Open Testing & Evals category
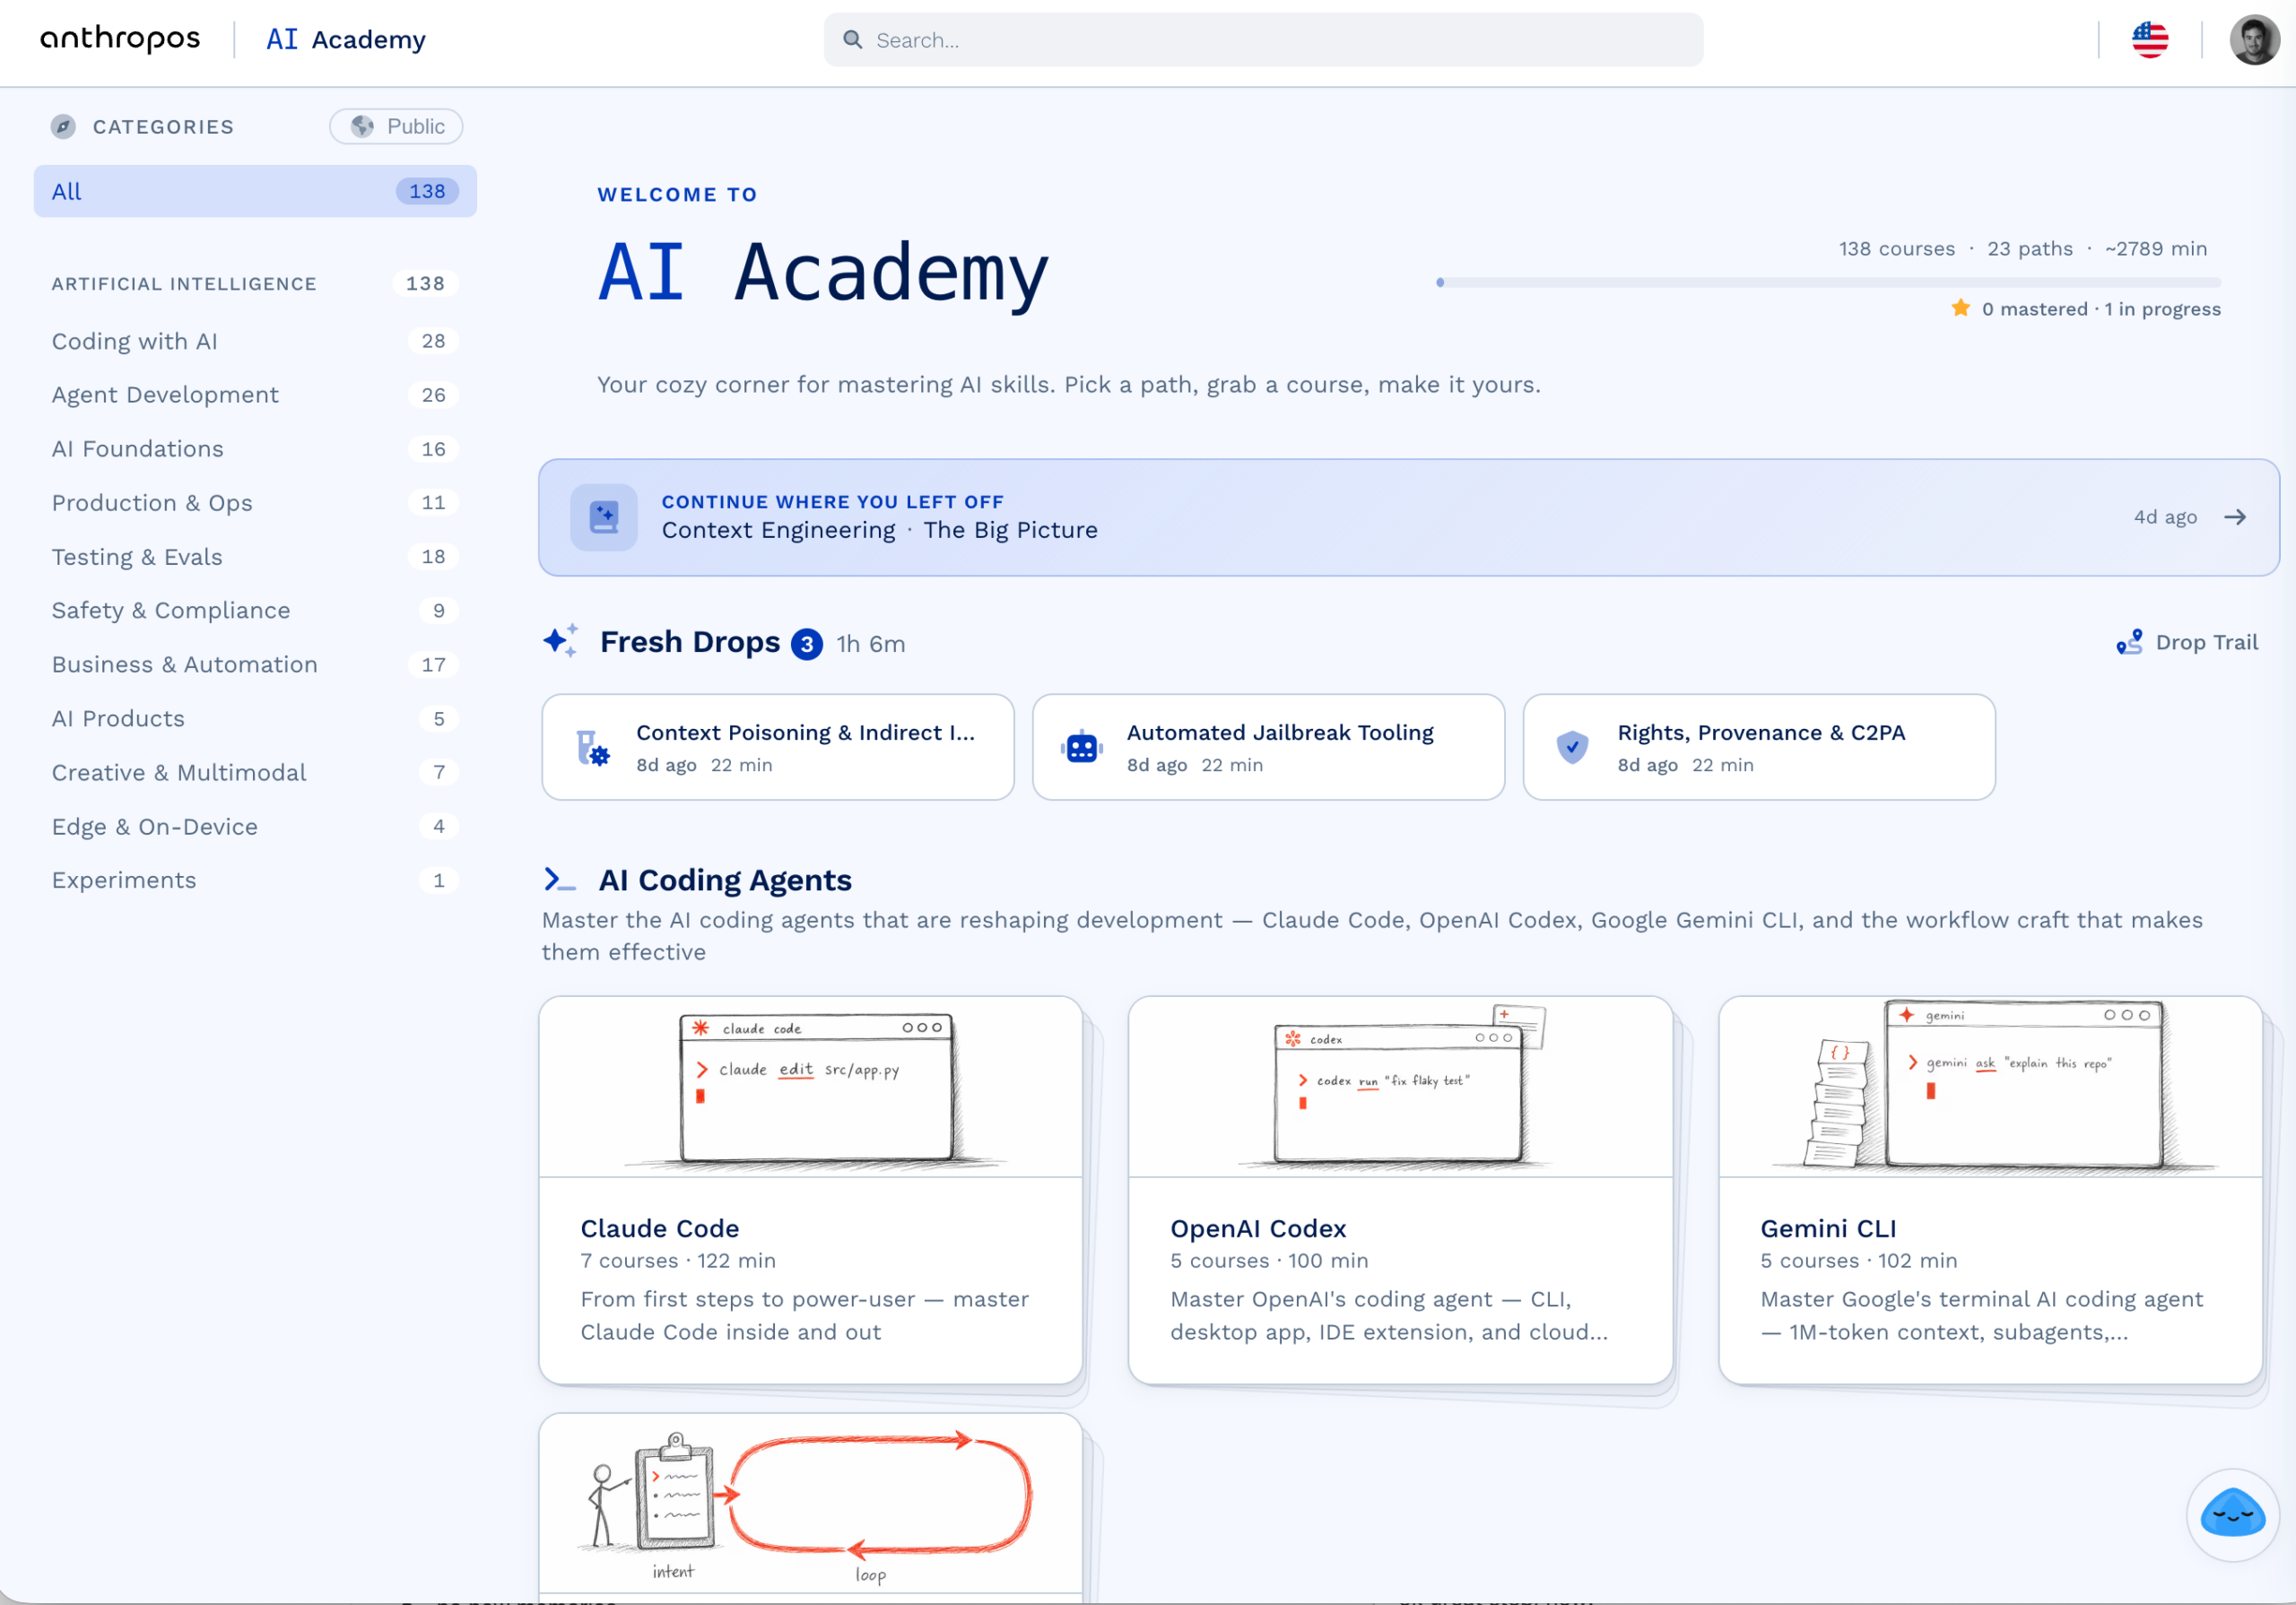This screenshot has width=2296, height=1605. pyautogui.click(x=255, y=557)
